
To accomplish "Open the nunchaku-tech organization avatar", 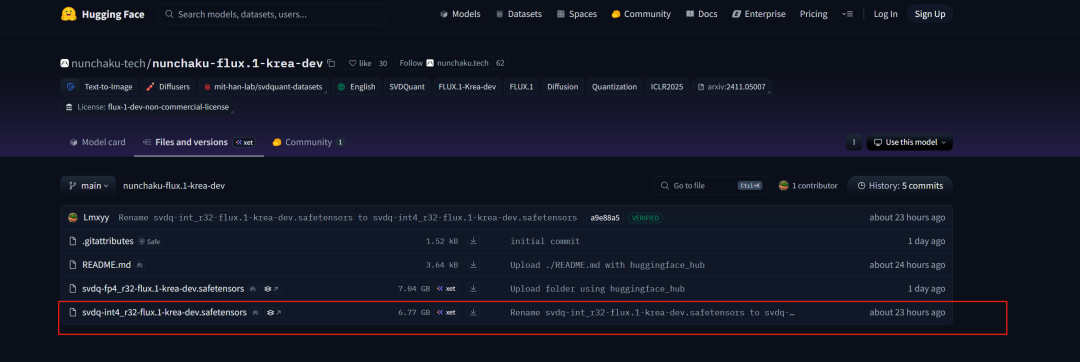I will [64, 63].
